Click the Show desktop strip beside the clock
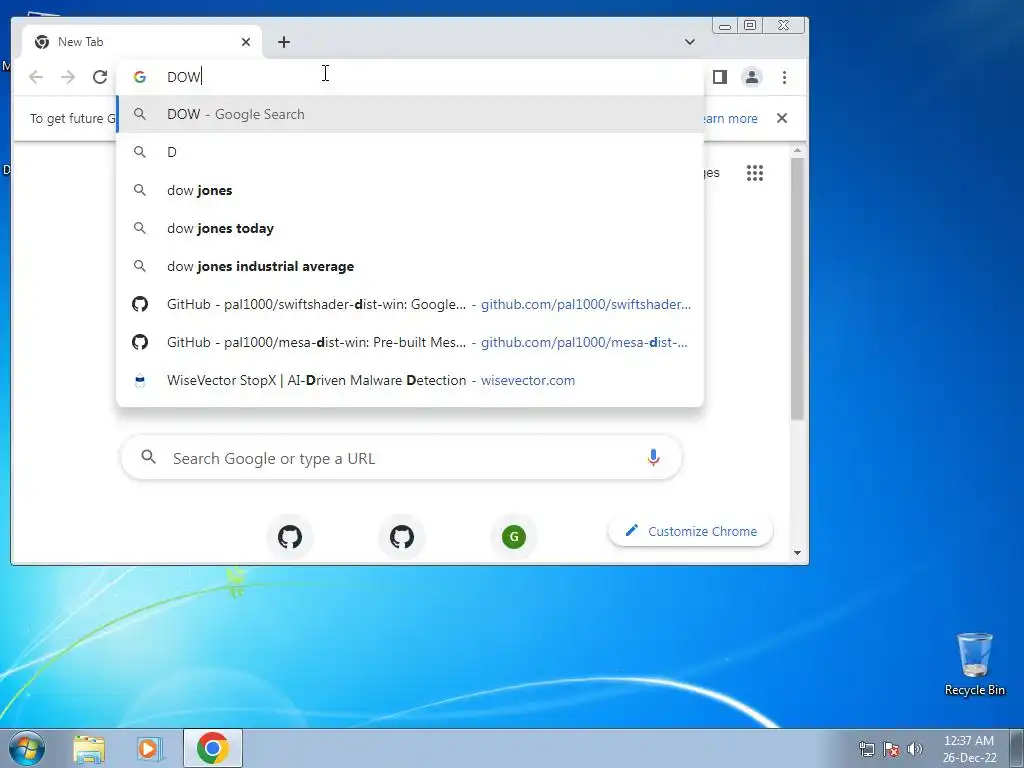The height and width of the screenshot is (768, 1024). (x=1017, y=748)
